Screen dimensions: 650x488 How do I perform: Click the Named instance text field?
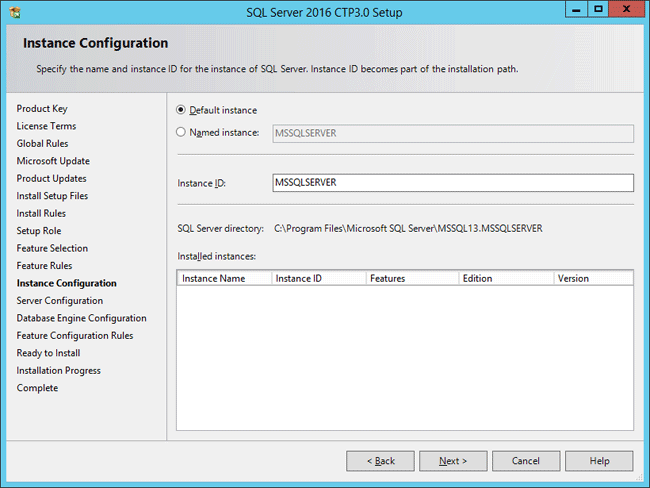click(x=452, y=133)
